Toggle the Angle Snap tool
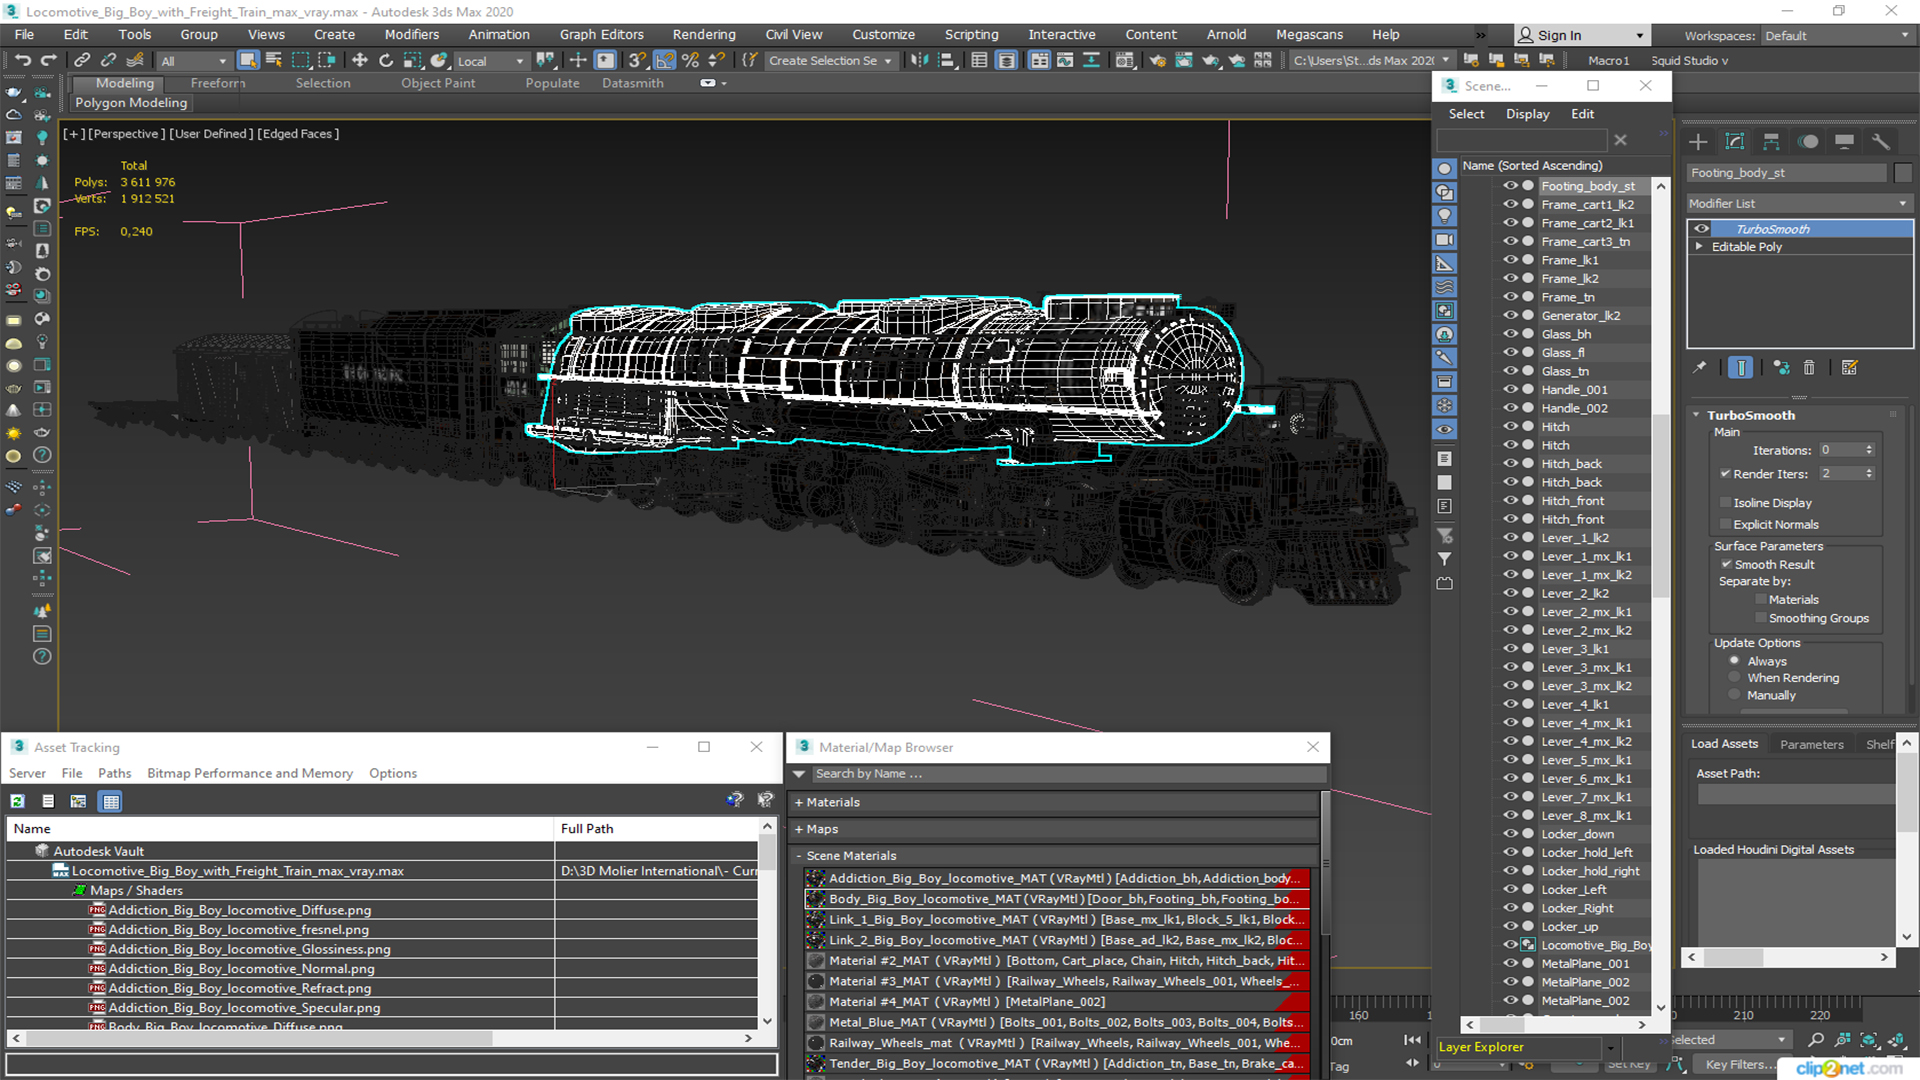Viewport: 1920px width, 1080px height. [665, 60]
